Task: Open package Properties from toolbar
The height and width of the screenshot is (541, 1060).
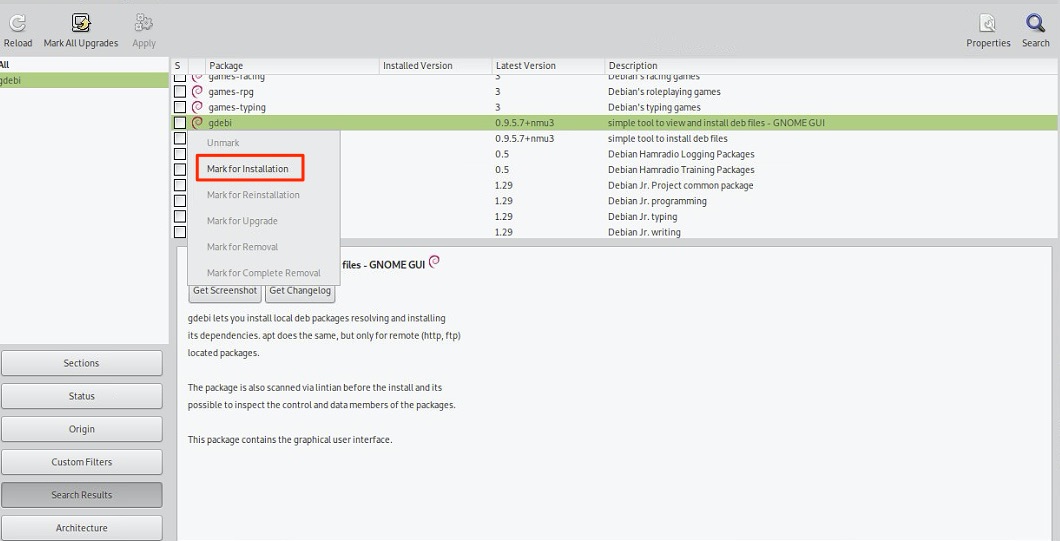Action: pos(987,23)
